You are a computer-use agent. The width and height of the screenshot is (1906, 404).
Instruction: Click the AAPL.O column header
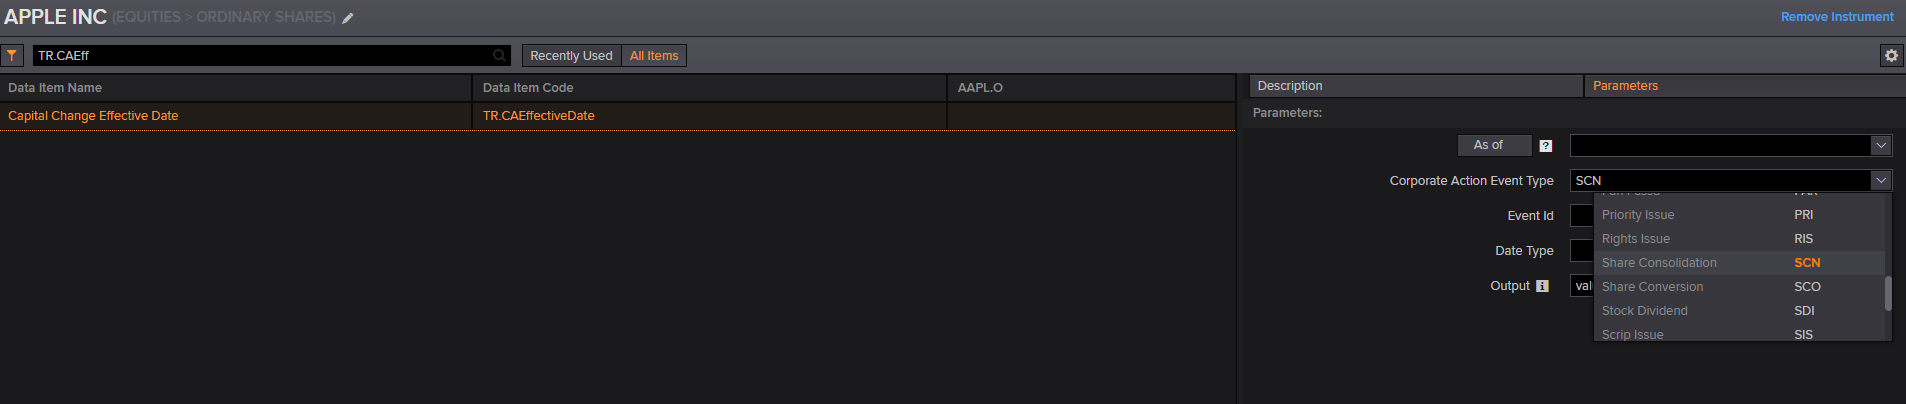pyautogui.click(x=1091, y=88)
